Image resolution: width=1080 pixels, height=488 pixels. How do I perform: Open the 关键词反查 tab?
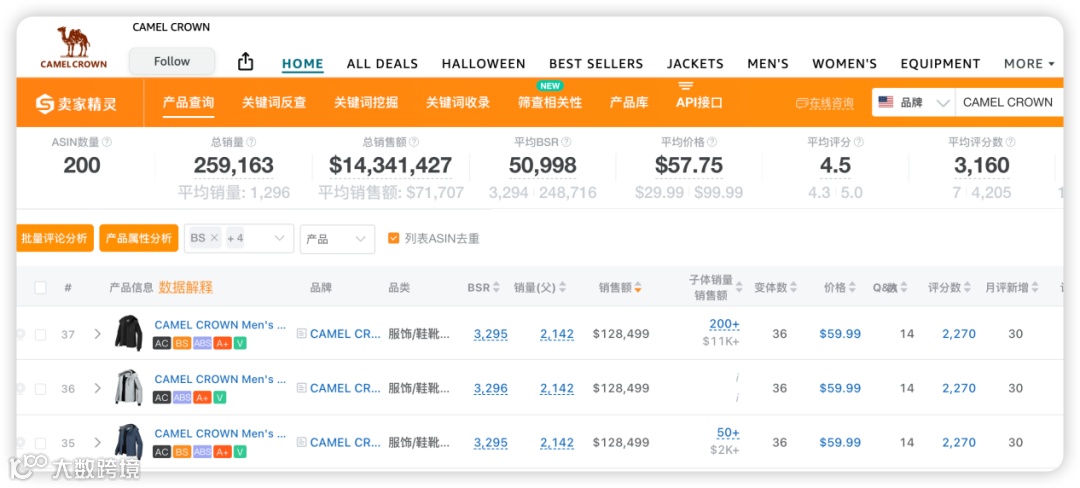pos(273,103)
